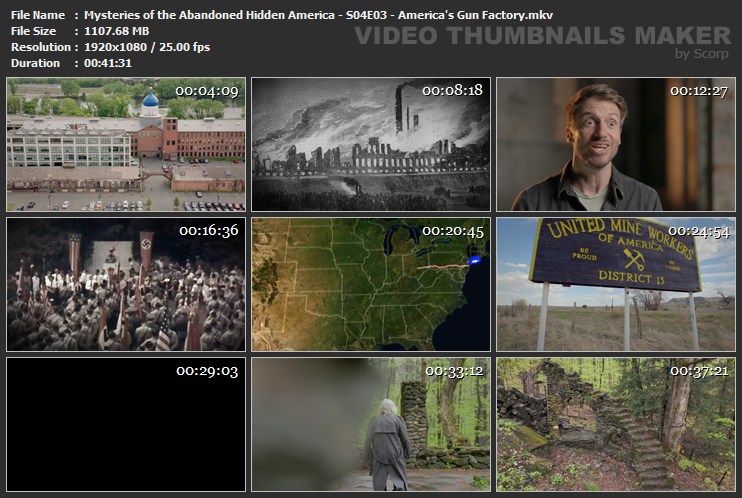Click the timestamp 00:29:03

click(207, 371)
